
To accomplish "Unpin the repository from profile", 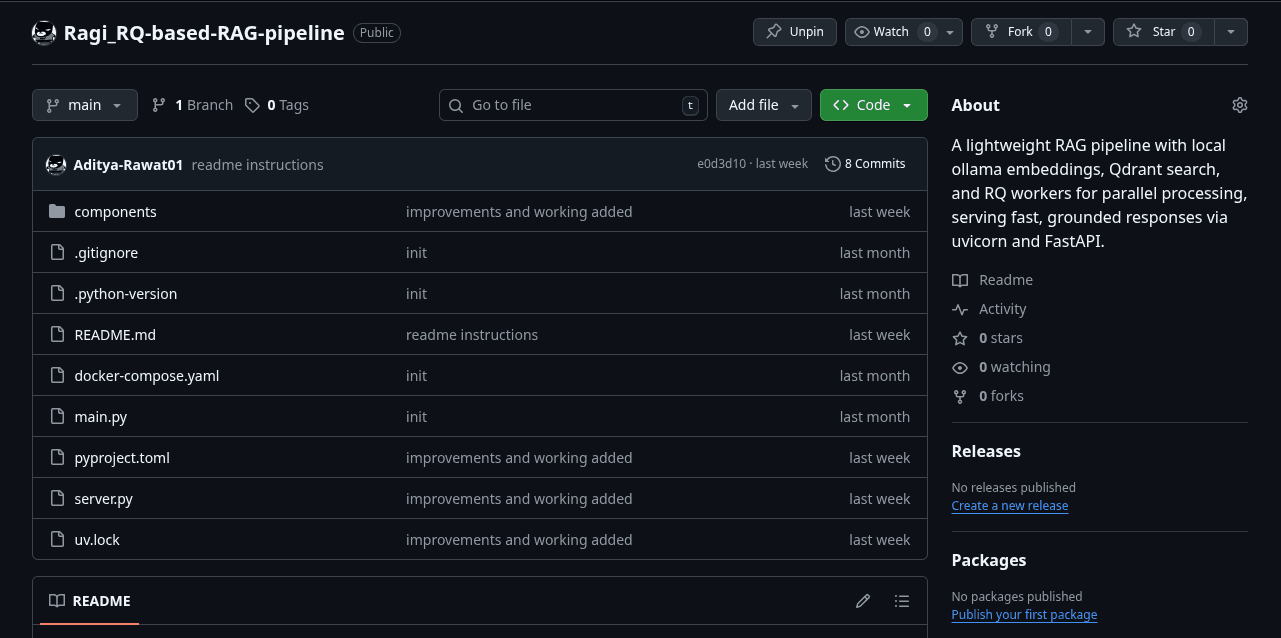I will point(795,32).
